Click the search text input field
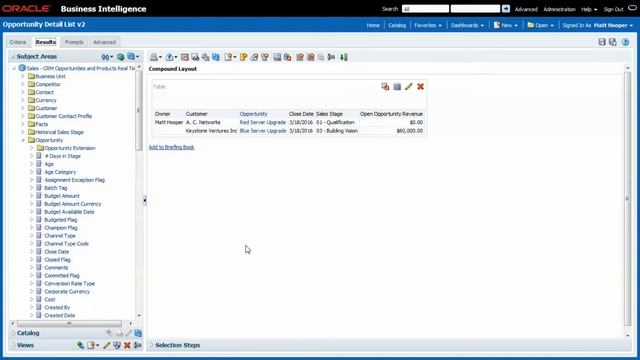The height and width of the screenshot is (360, 640). point(475,9)
